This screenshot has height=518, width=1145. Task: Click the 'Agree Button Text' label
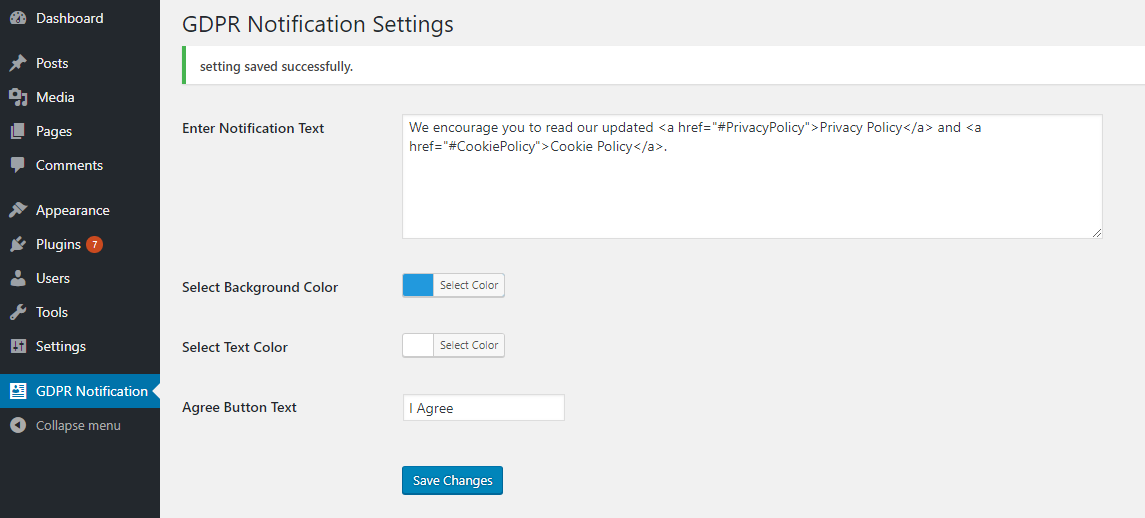click(x=239, y=408)
